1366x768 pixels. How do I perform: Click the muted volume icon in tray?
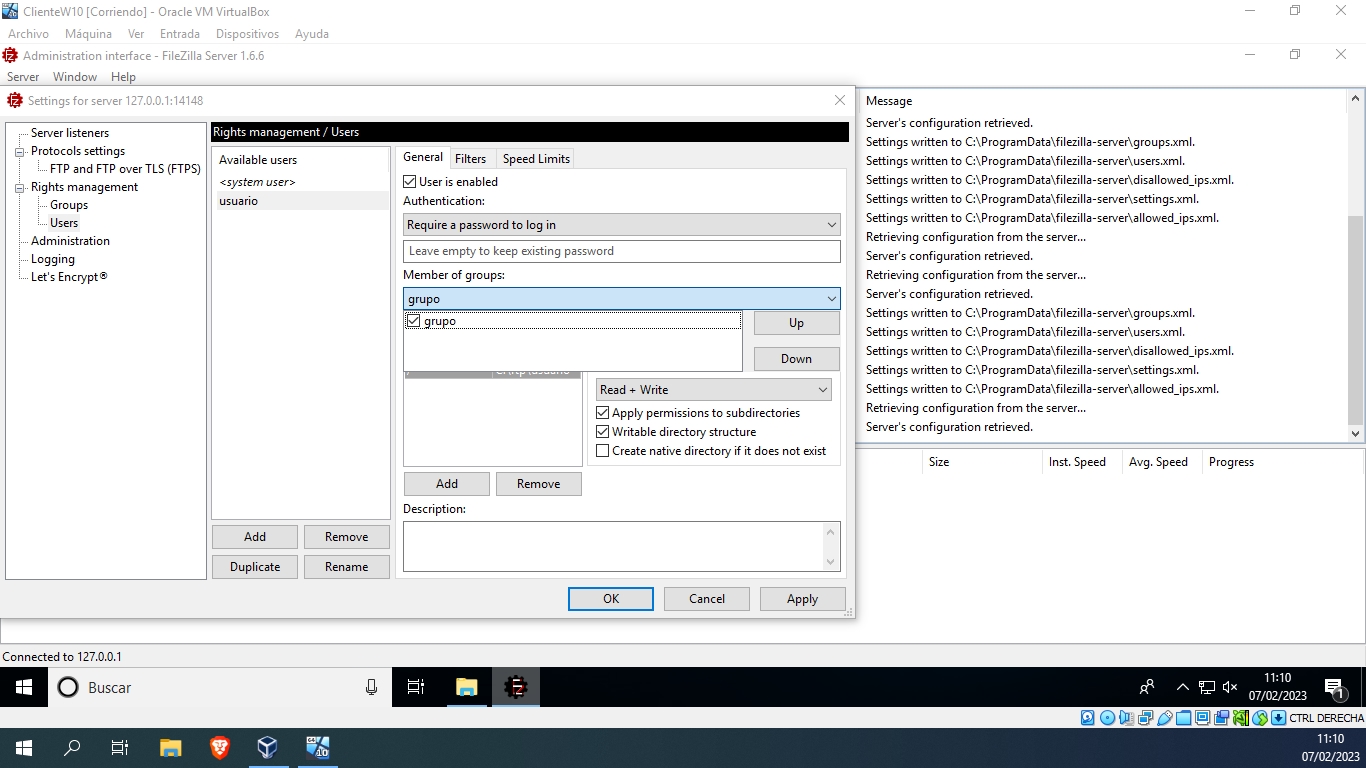pos(1230,687)
